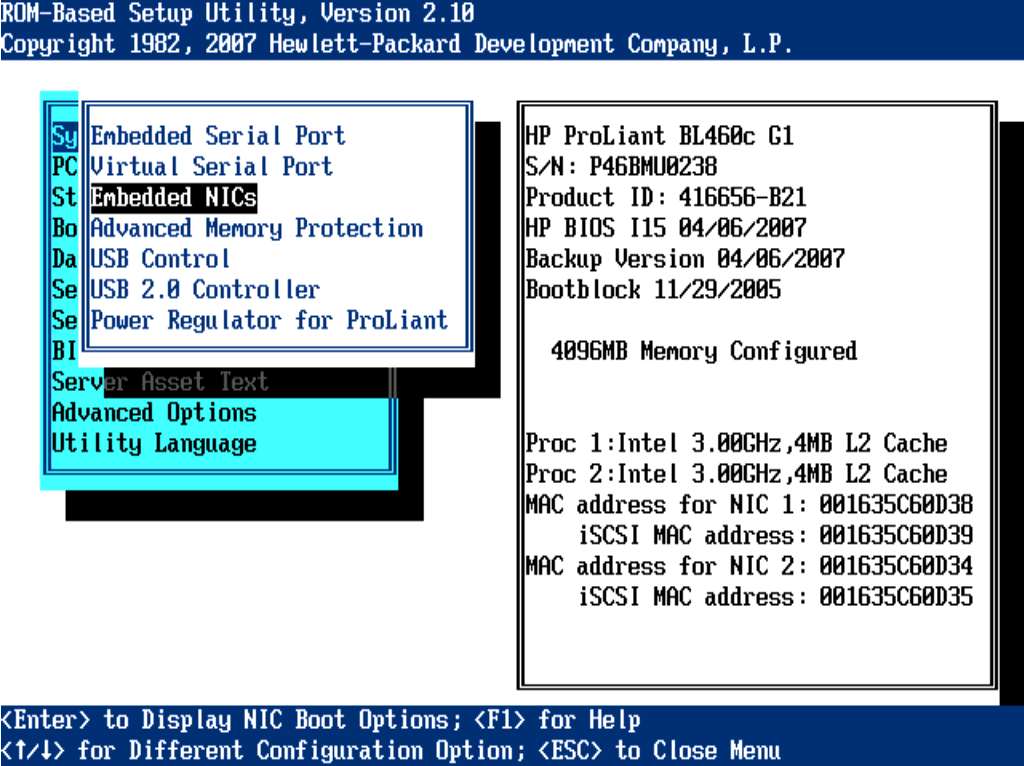Click Backup Version 04/06/2007 line
Viewport: 1024px width, 766px height.
pyautogui.click(x=685, y=259)
